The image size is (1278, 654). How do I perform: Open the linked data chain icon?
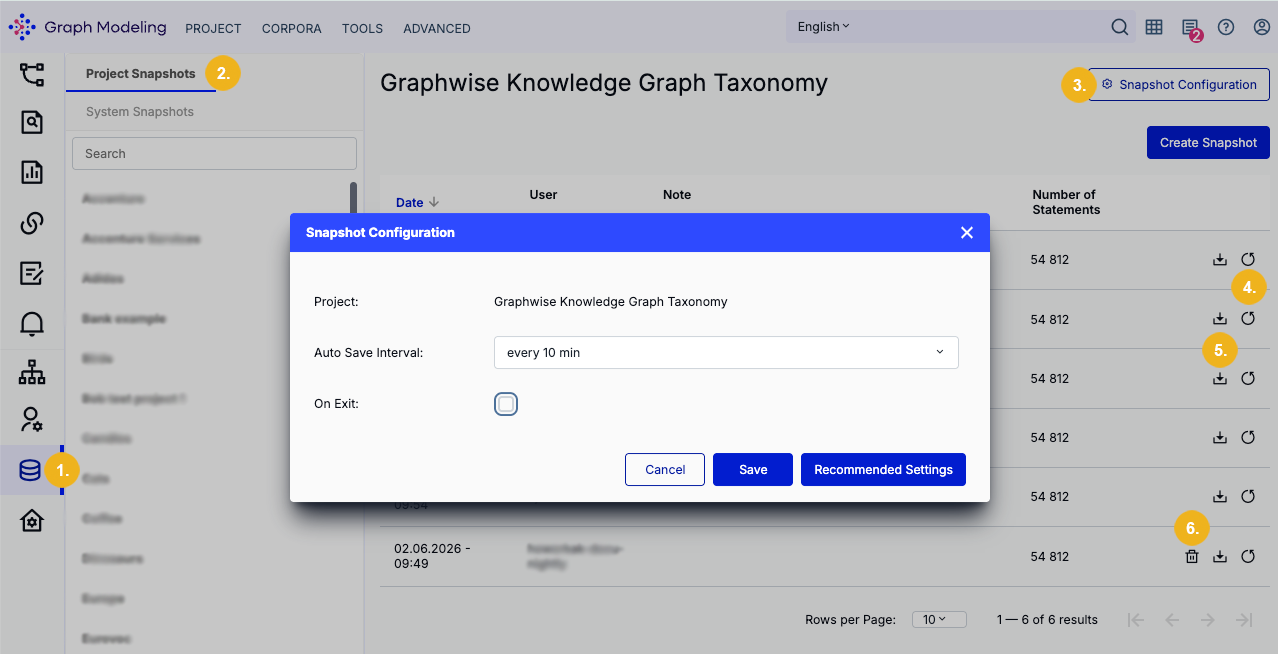point(32,223)
